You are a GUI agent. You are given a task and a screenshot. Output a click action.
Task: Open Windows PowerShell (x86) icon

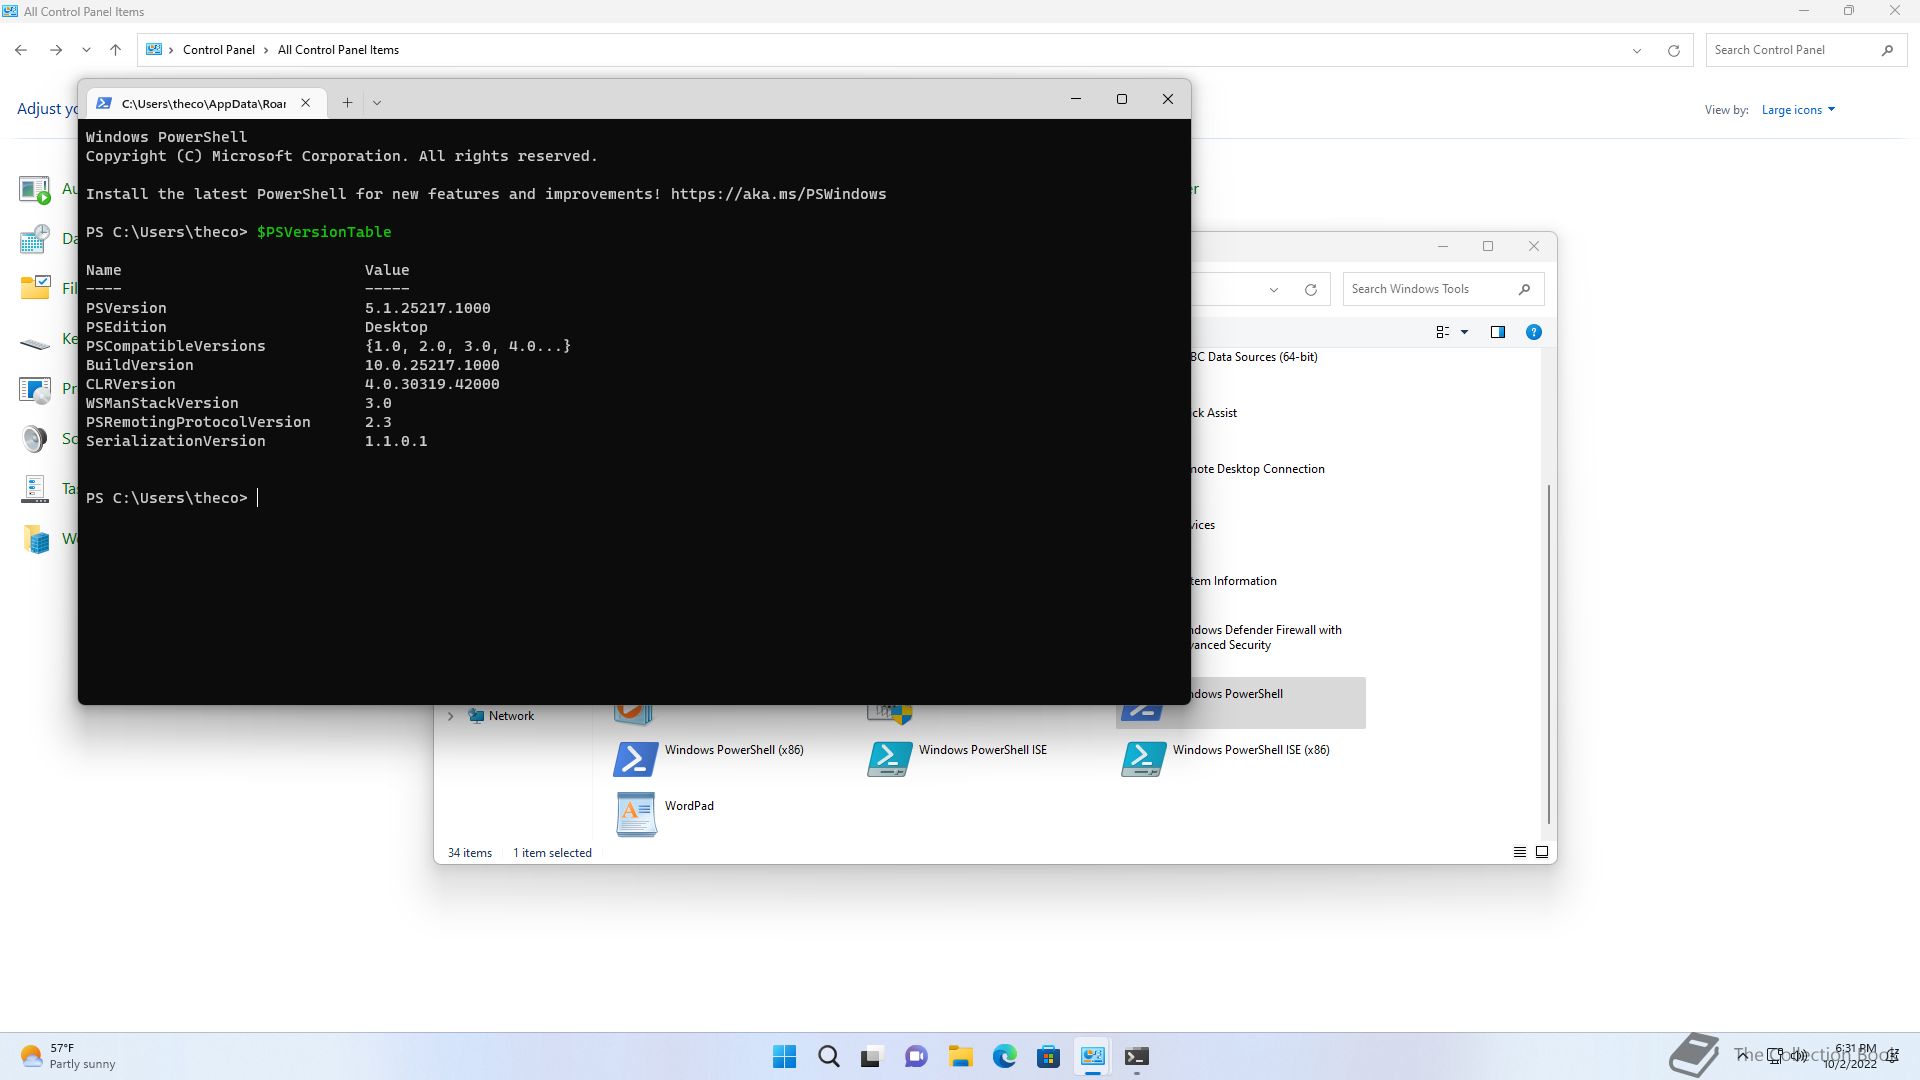click(635, 759)
